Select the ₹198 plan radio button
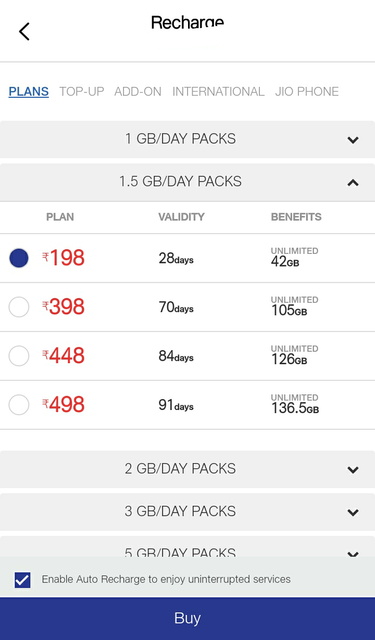The height and width of the screenshot is (640, 375). coord(19,258)
